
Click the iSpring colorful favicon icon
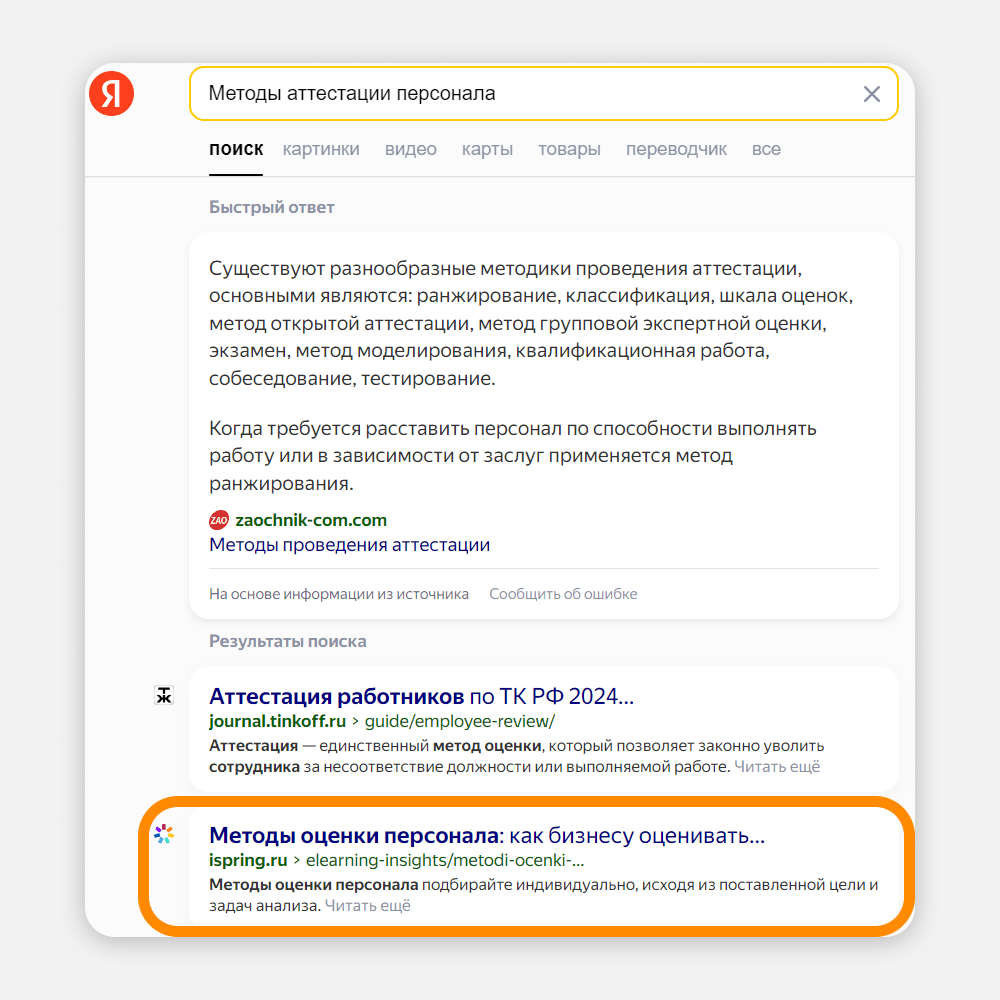coord(164,835)
